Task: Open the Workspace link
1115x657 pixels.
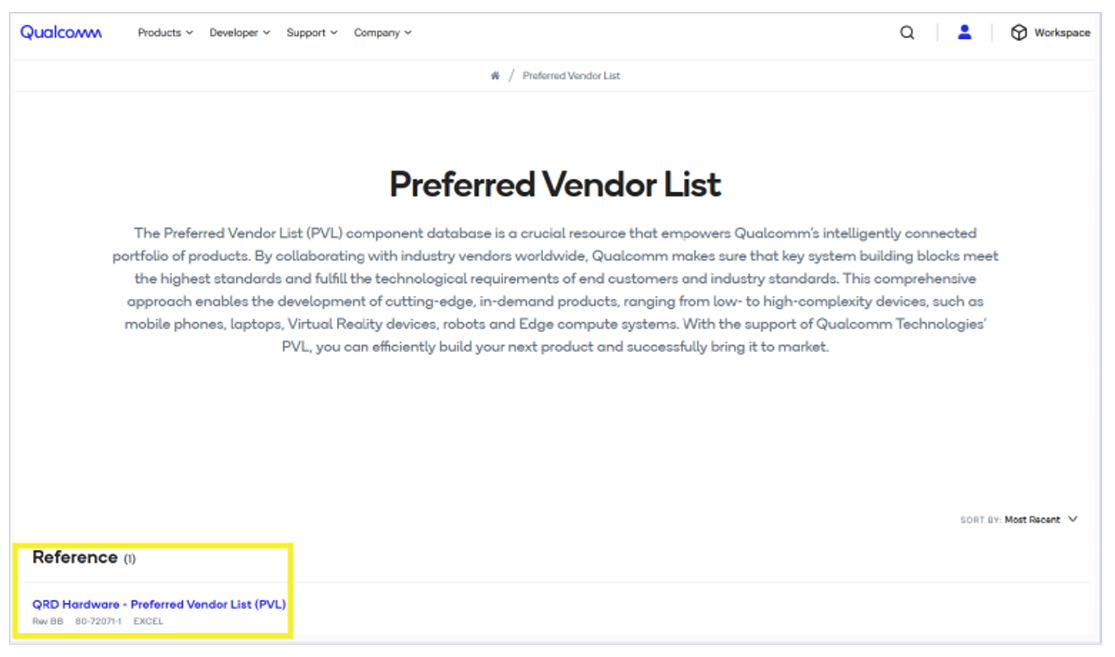Action: coord(1062,33)
